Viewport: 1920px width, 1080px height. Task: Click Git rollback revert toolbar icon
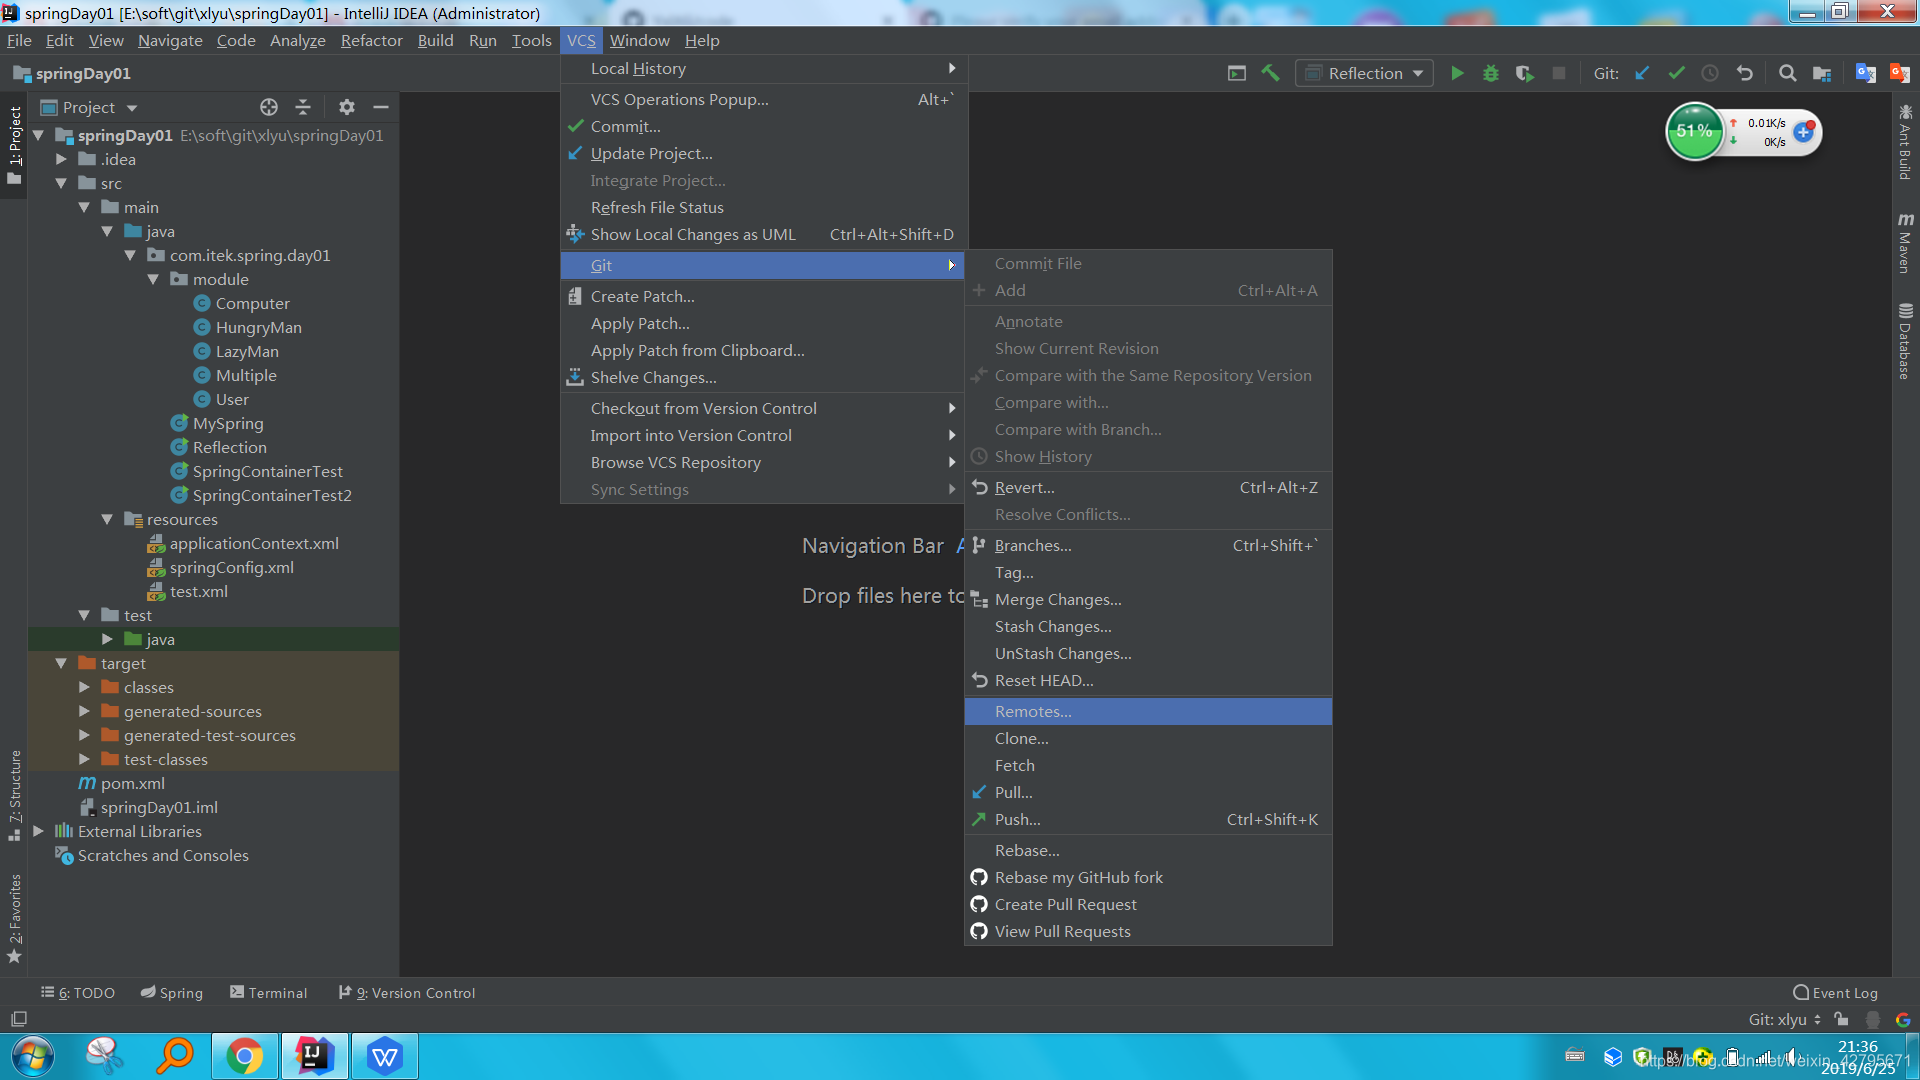[x=1744, y=73]
